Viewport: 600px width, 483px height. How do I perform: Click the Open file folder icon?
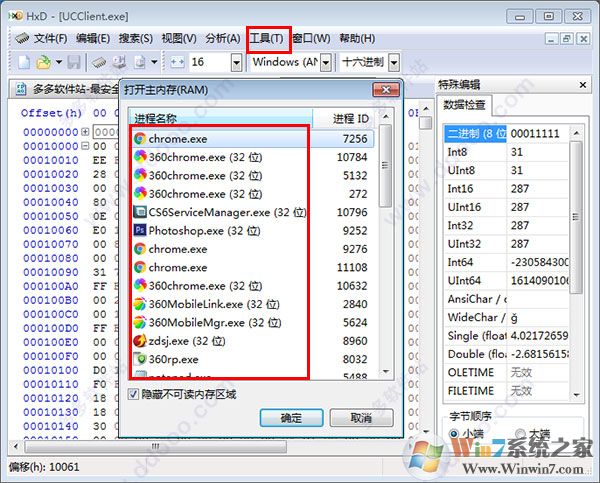click(43, 62)
